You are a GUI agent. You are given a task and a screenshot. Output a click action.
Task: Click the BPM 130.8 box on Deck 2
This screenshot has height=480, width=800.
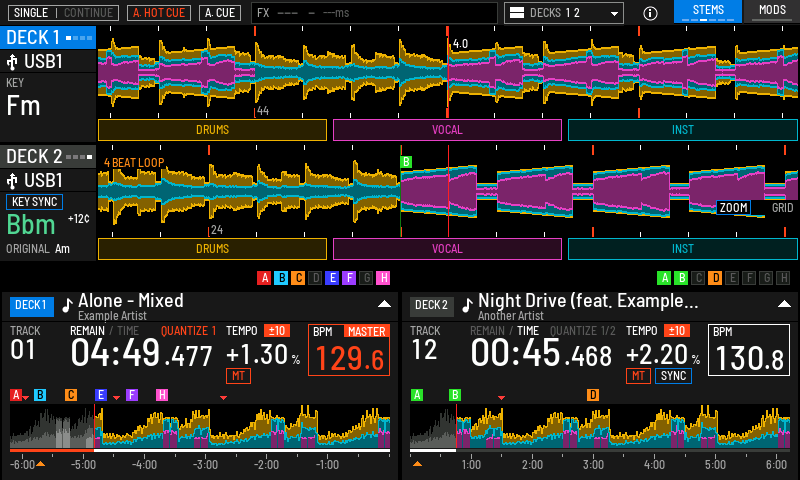[749, 350]
